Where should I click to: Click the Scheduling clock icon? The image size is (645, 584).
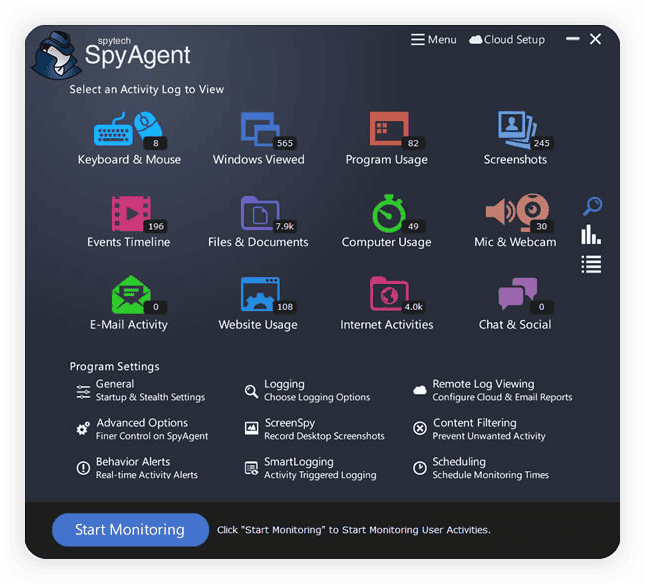[x=420, y=468]
